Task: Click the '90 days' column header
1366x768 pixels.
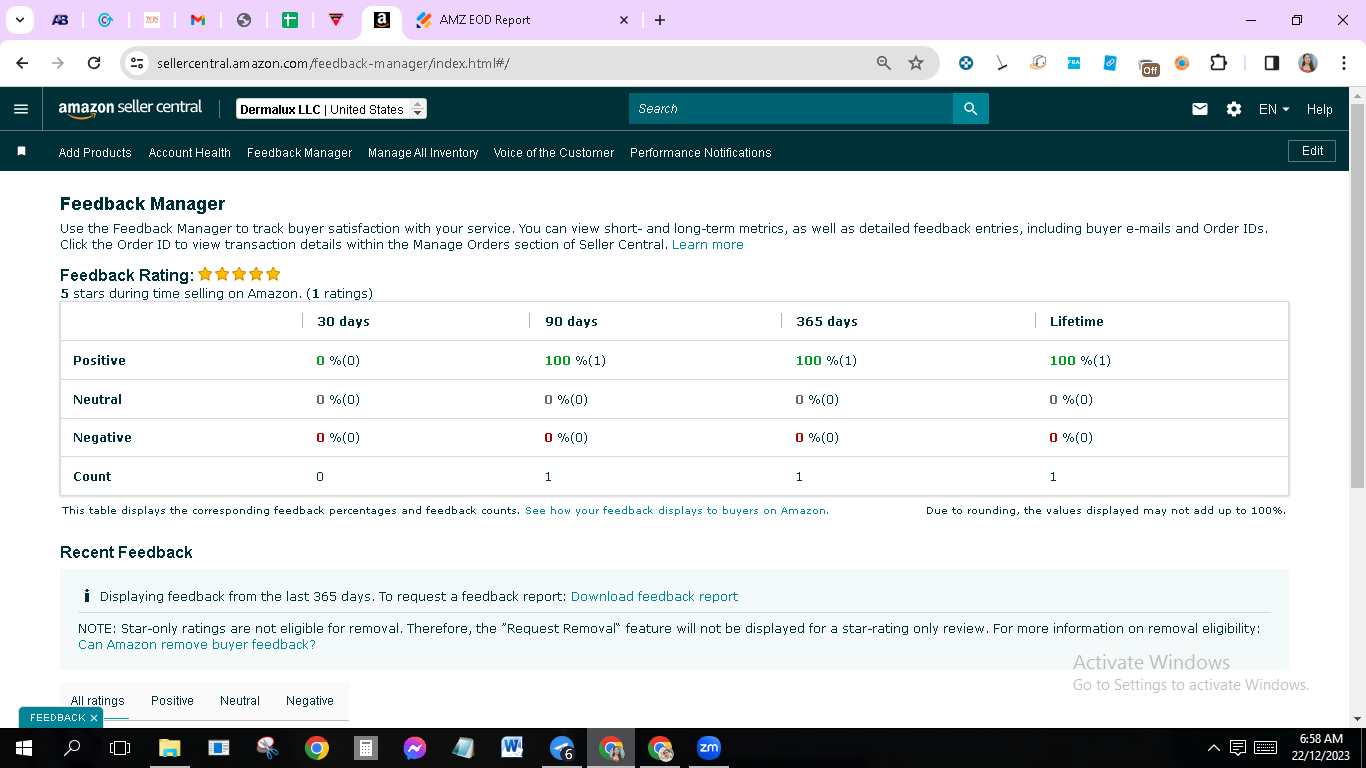Action: [571, 322]
